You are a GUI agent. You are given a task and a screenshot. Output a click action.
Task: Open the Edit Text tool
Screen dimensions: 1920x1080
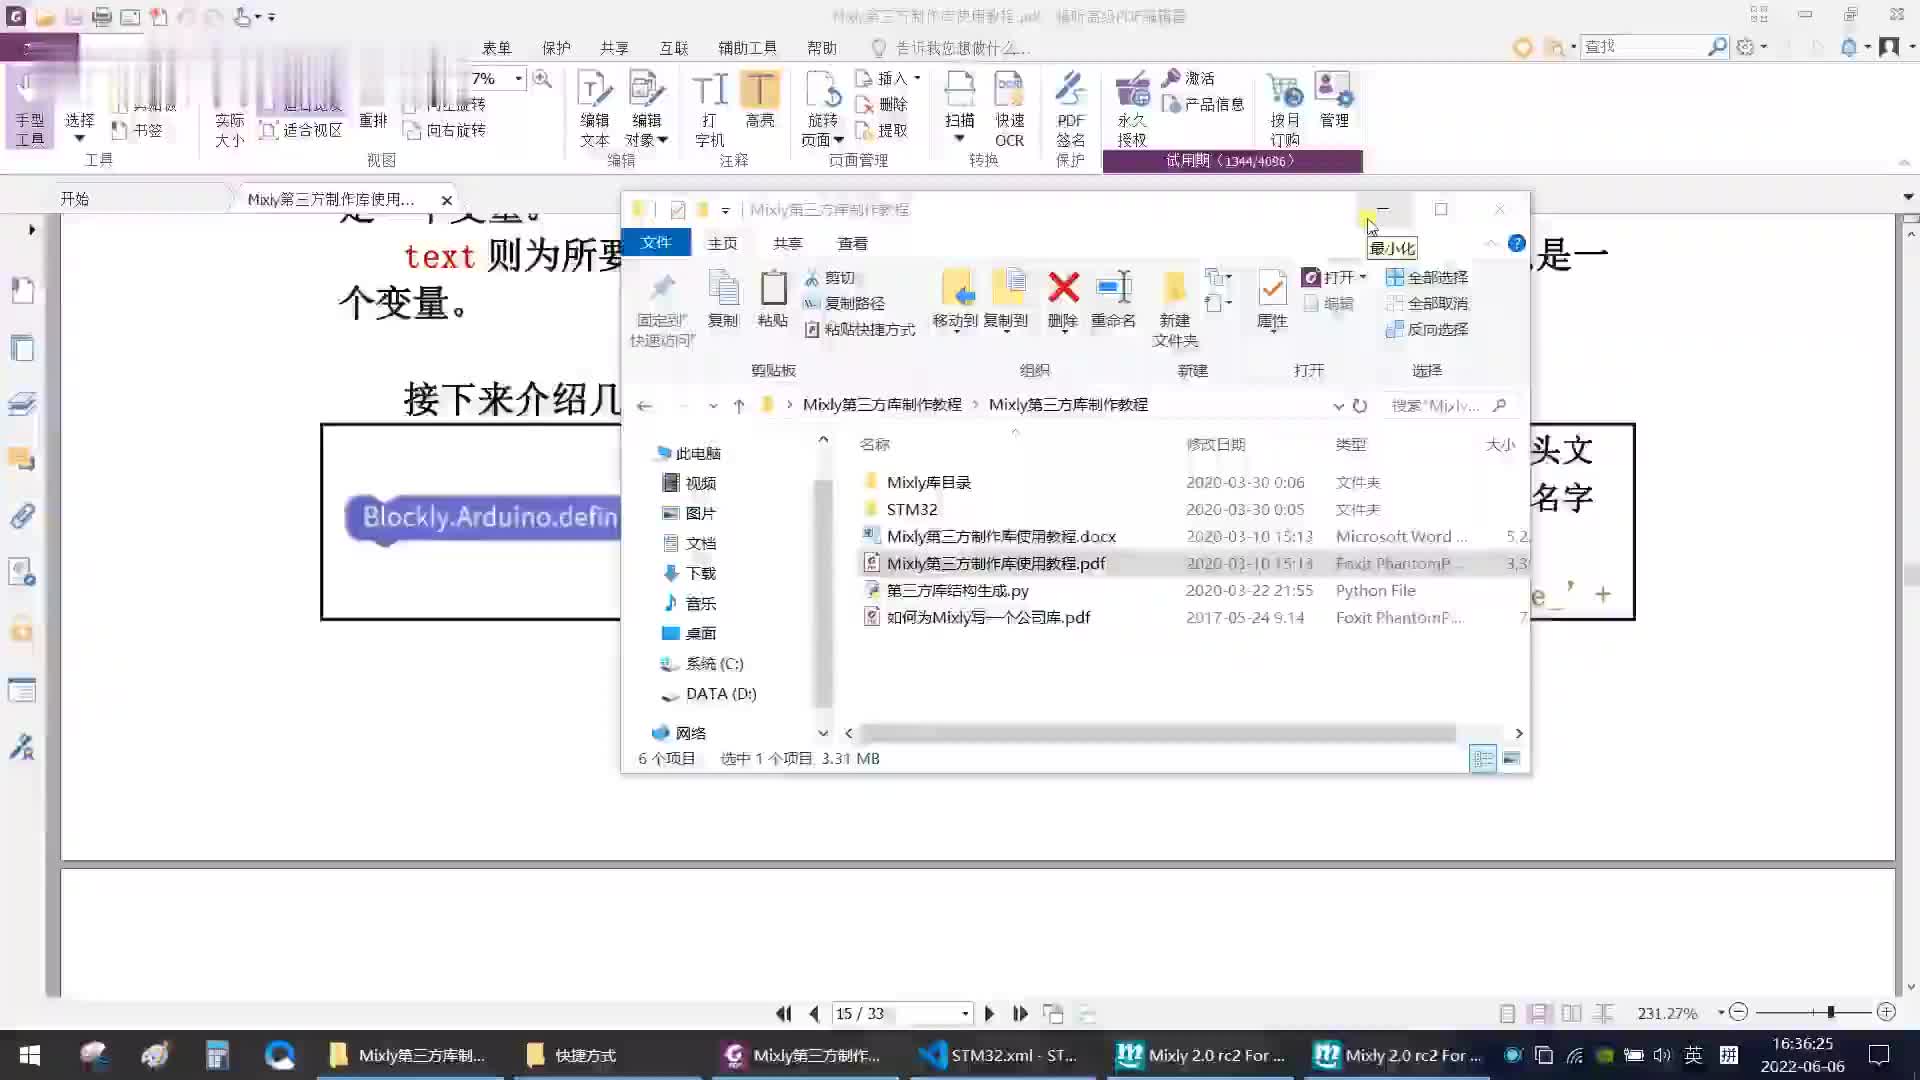coord(594,110)
